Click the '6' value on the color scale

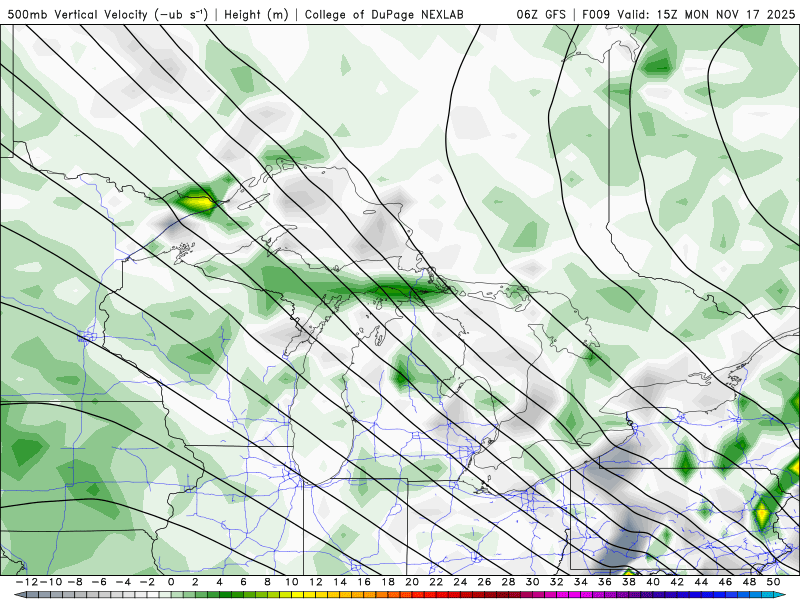click(x=243, y=582)
